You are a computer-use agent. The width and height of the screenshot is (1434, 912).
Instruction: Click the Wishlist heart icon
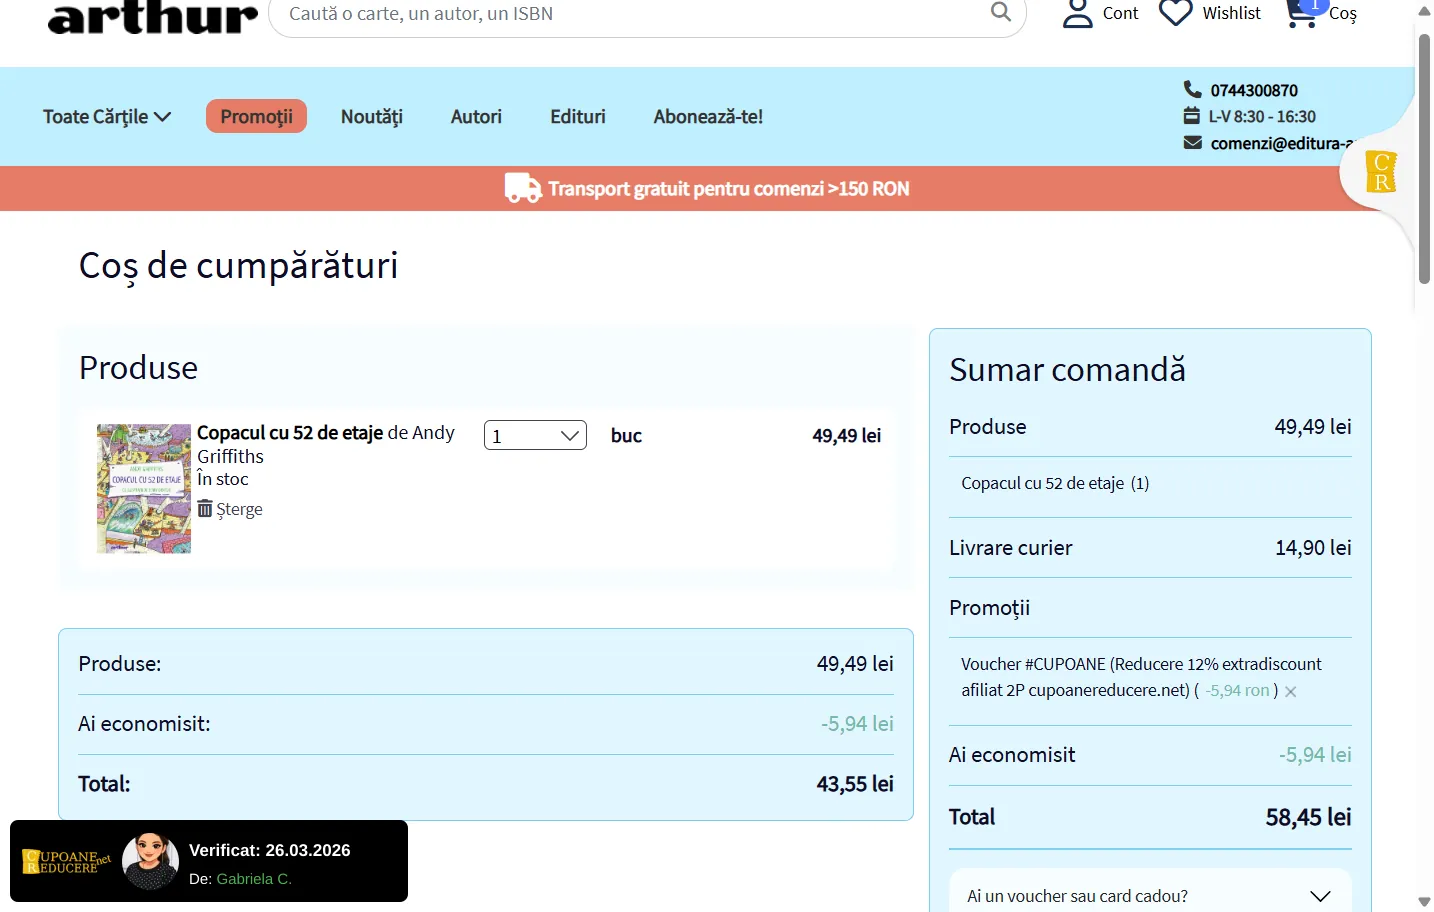(1175, 13)
